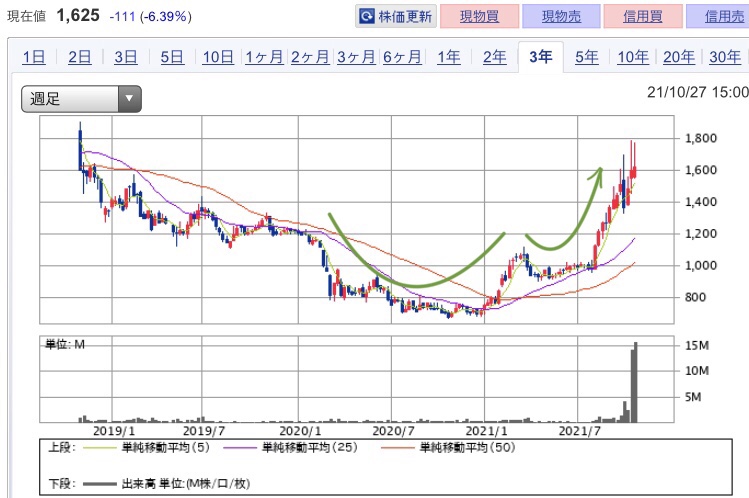Click the 株価更新 refresh icon button
Screen dimensions: 749x498
point(397,17)
